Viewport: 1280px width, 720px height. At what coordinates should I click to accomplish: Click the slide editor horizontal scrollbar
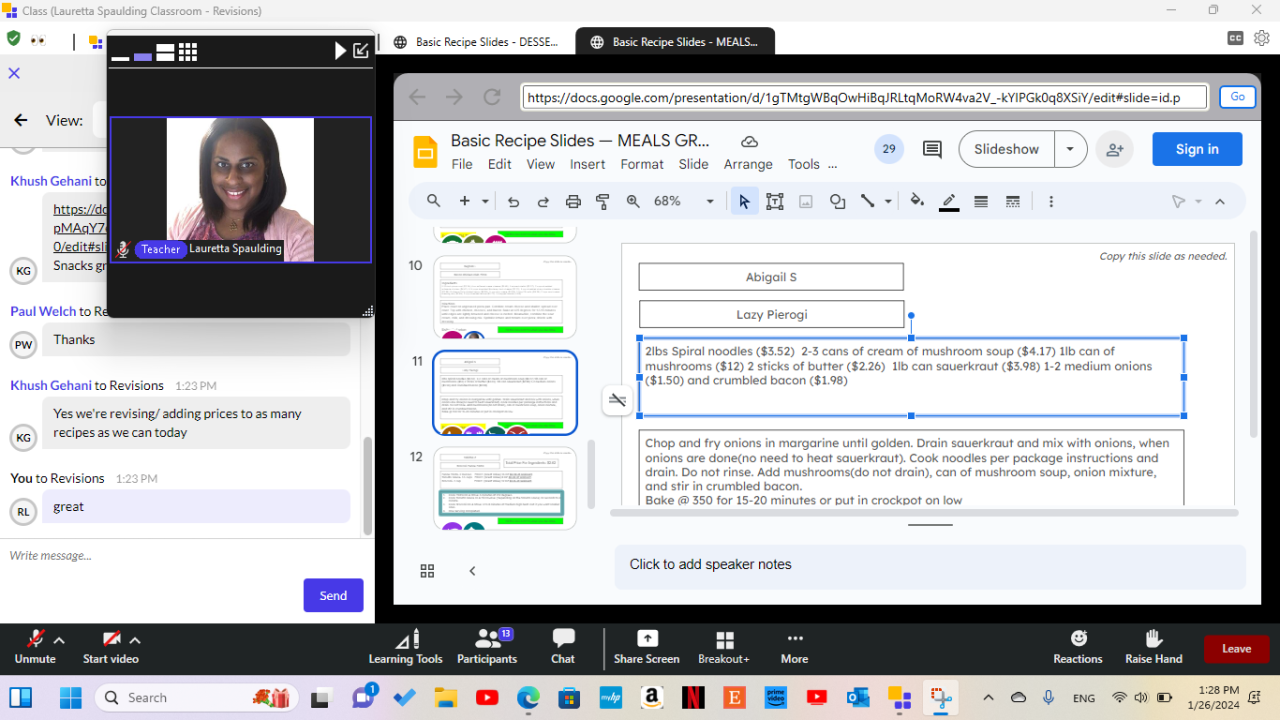click(x=924, y=513)
